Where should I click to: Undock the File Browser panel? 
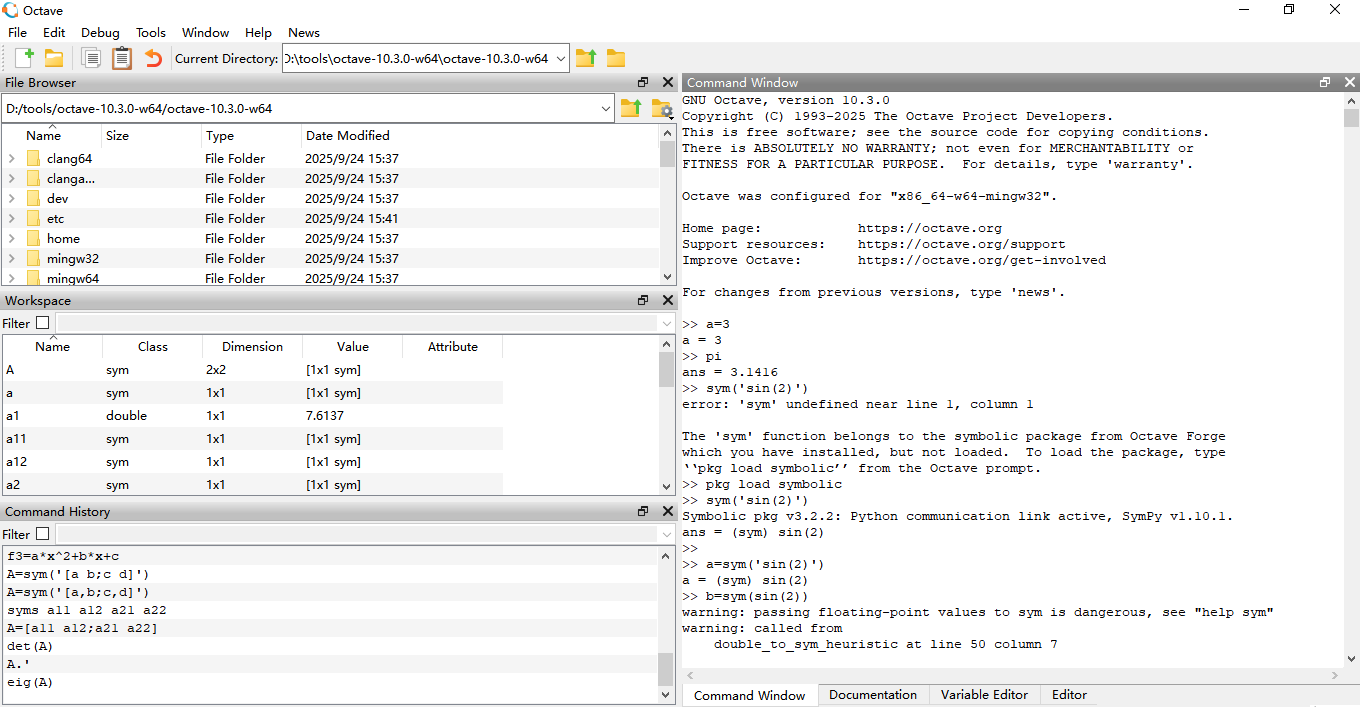tap(643, 83)
